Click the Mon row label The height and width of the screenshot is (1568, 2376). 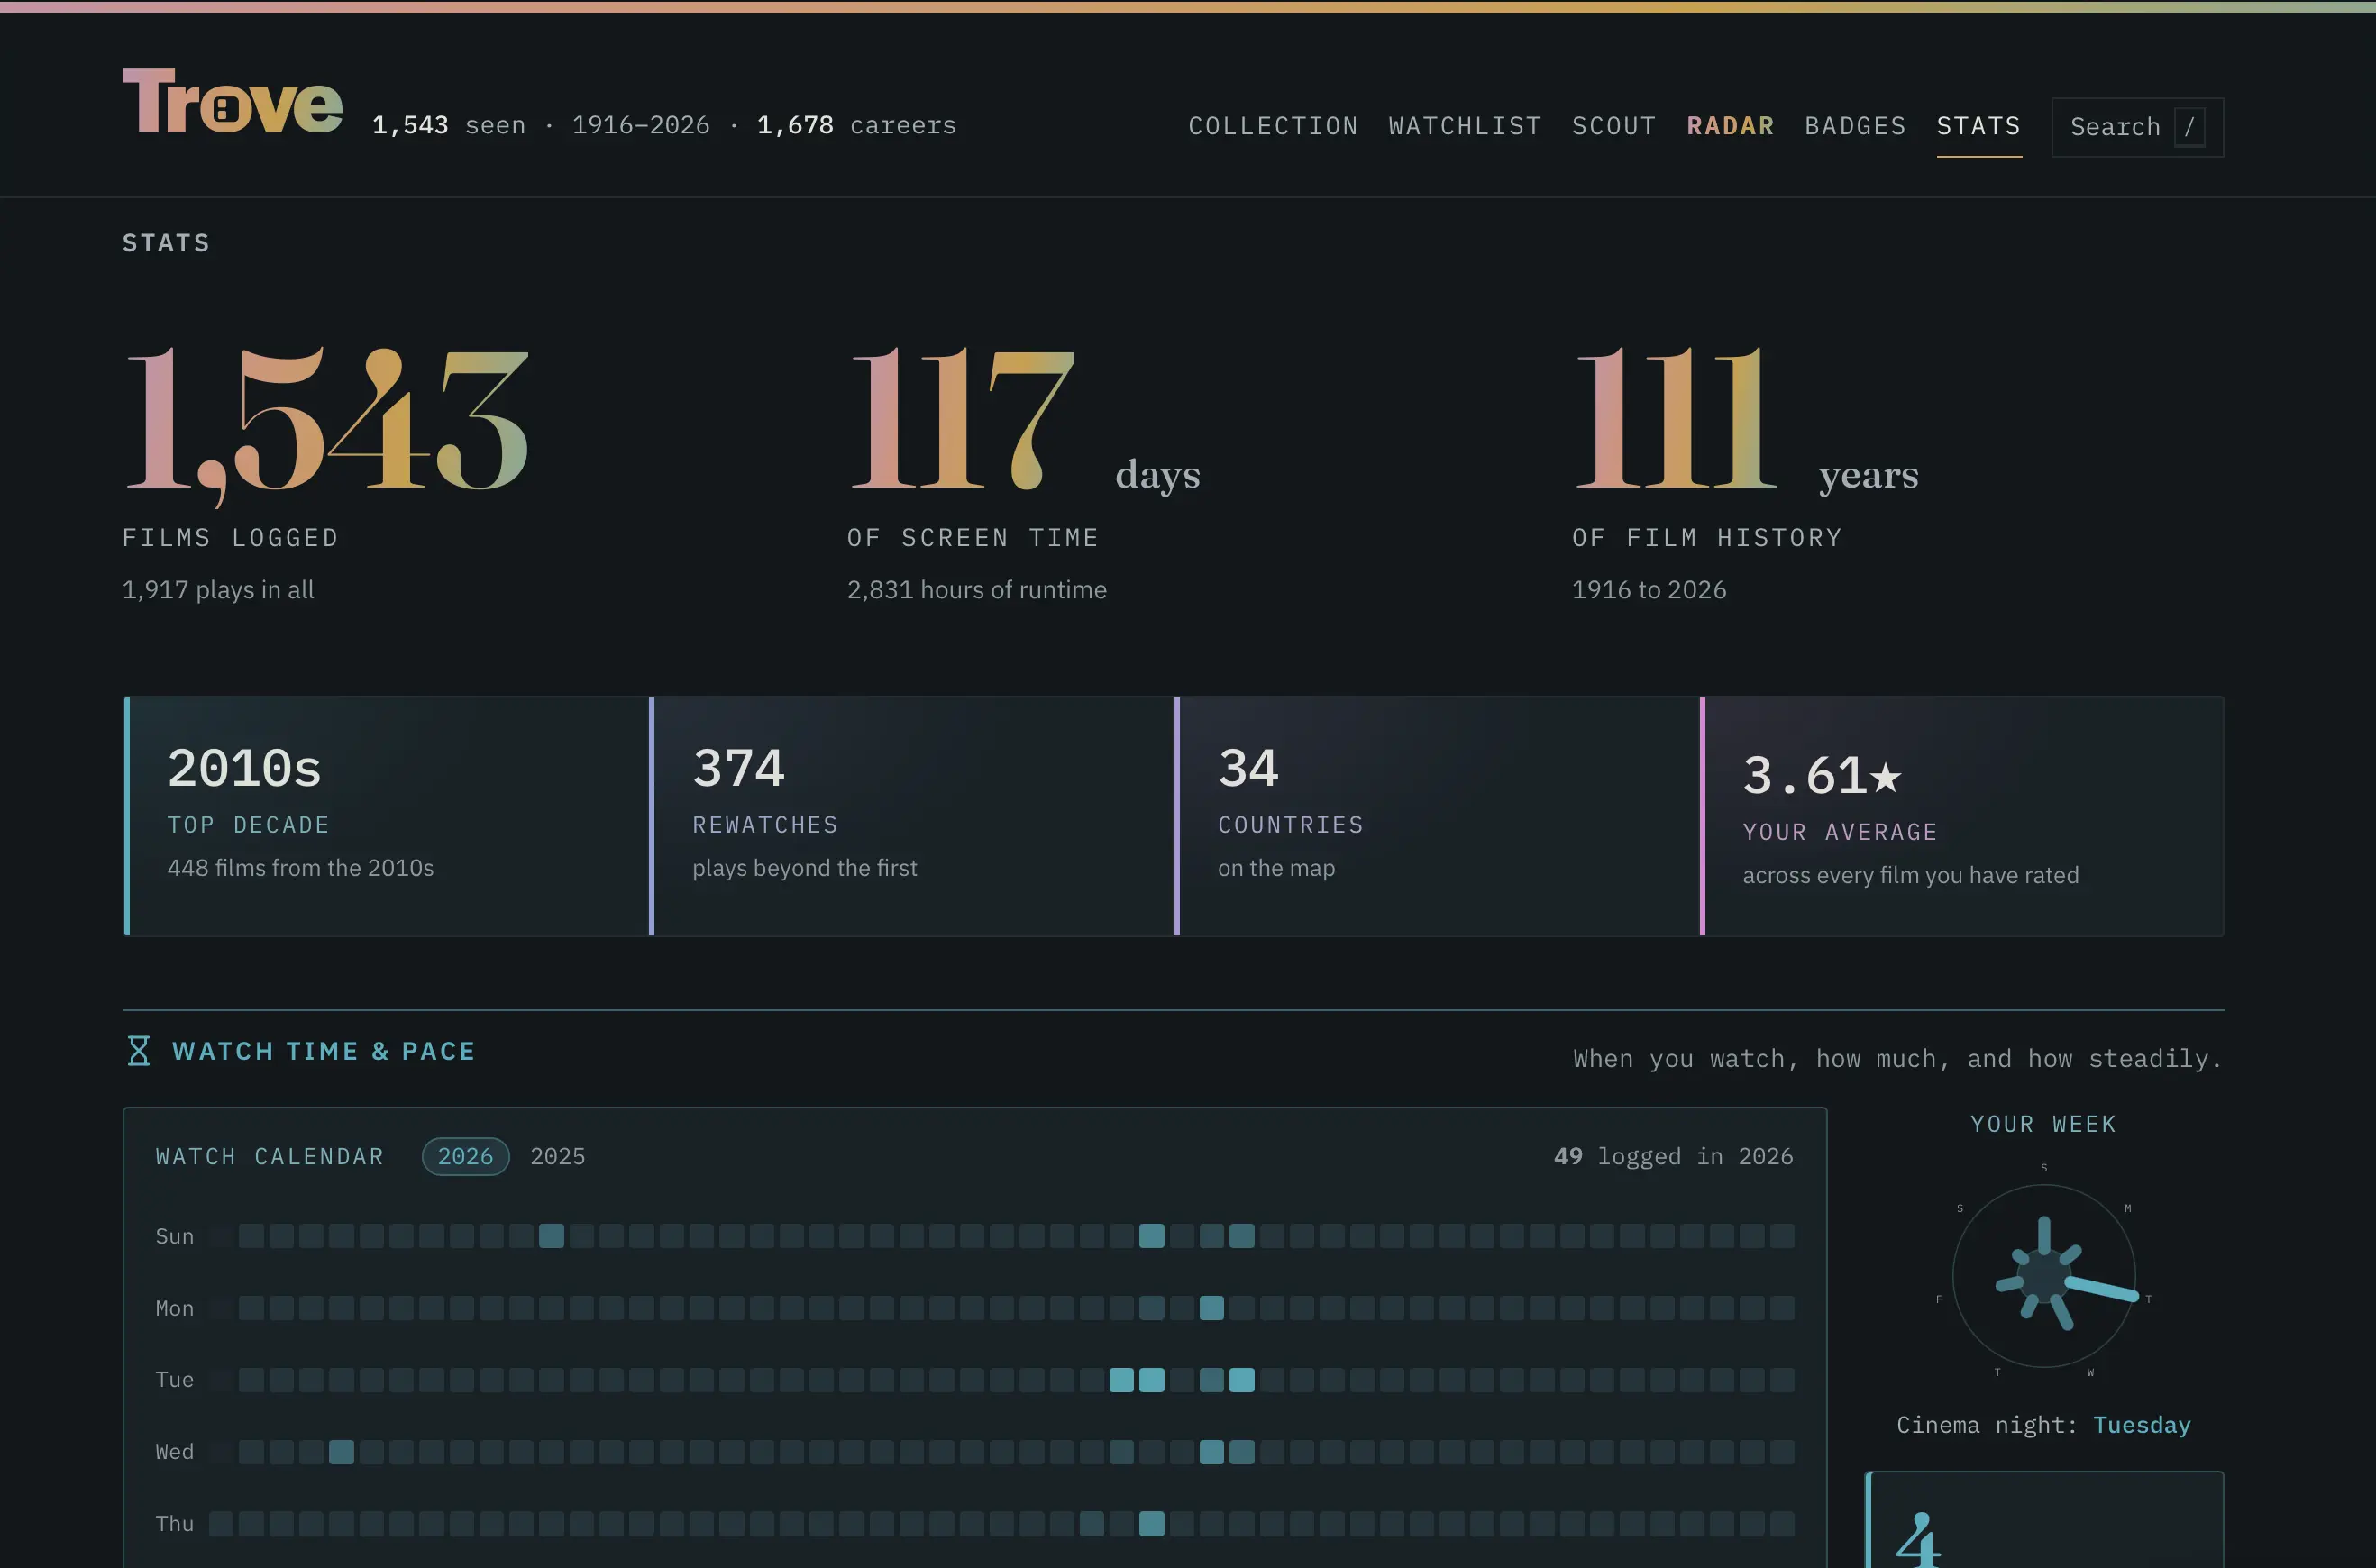tap(175, 1308)
